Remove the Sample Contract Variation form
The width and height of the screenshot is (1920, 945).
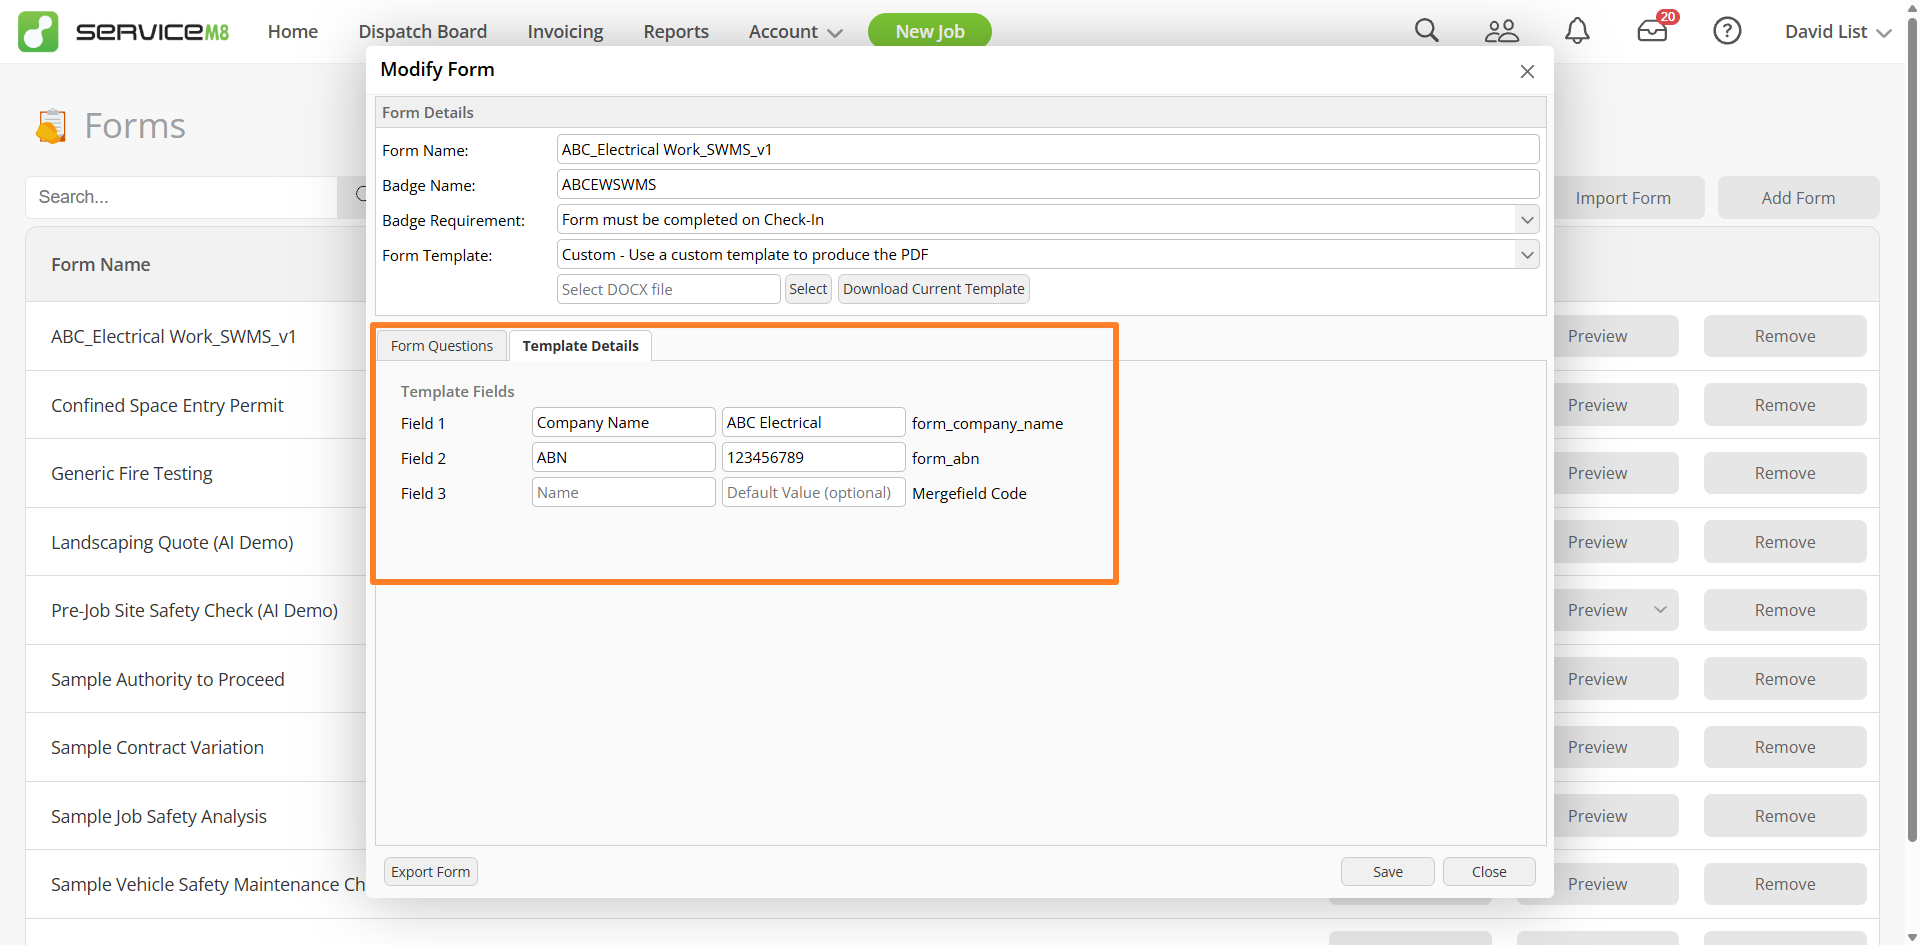point(1785,747)
